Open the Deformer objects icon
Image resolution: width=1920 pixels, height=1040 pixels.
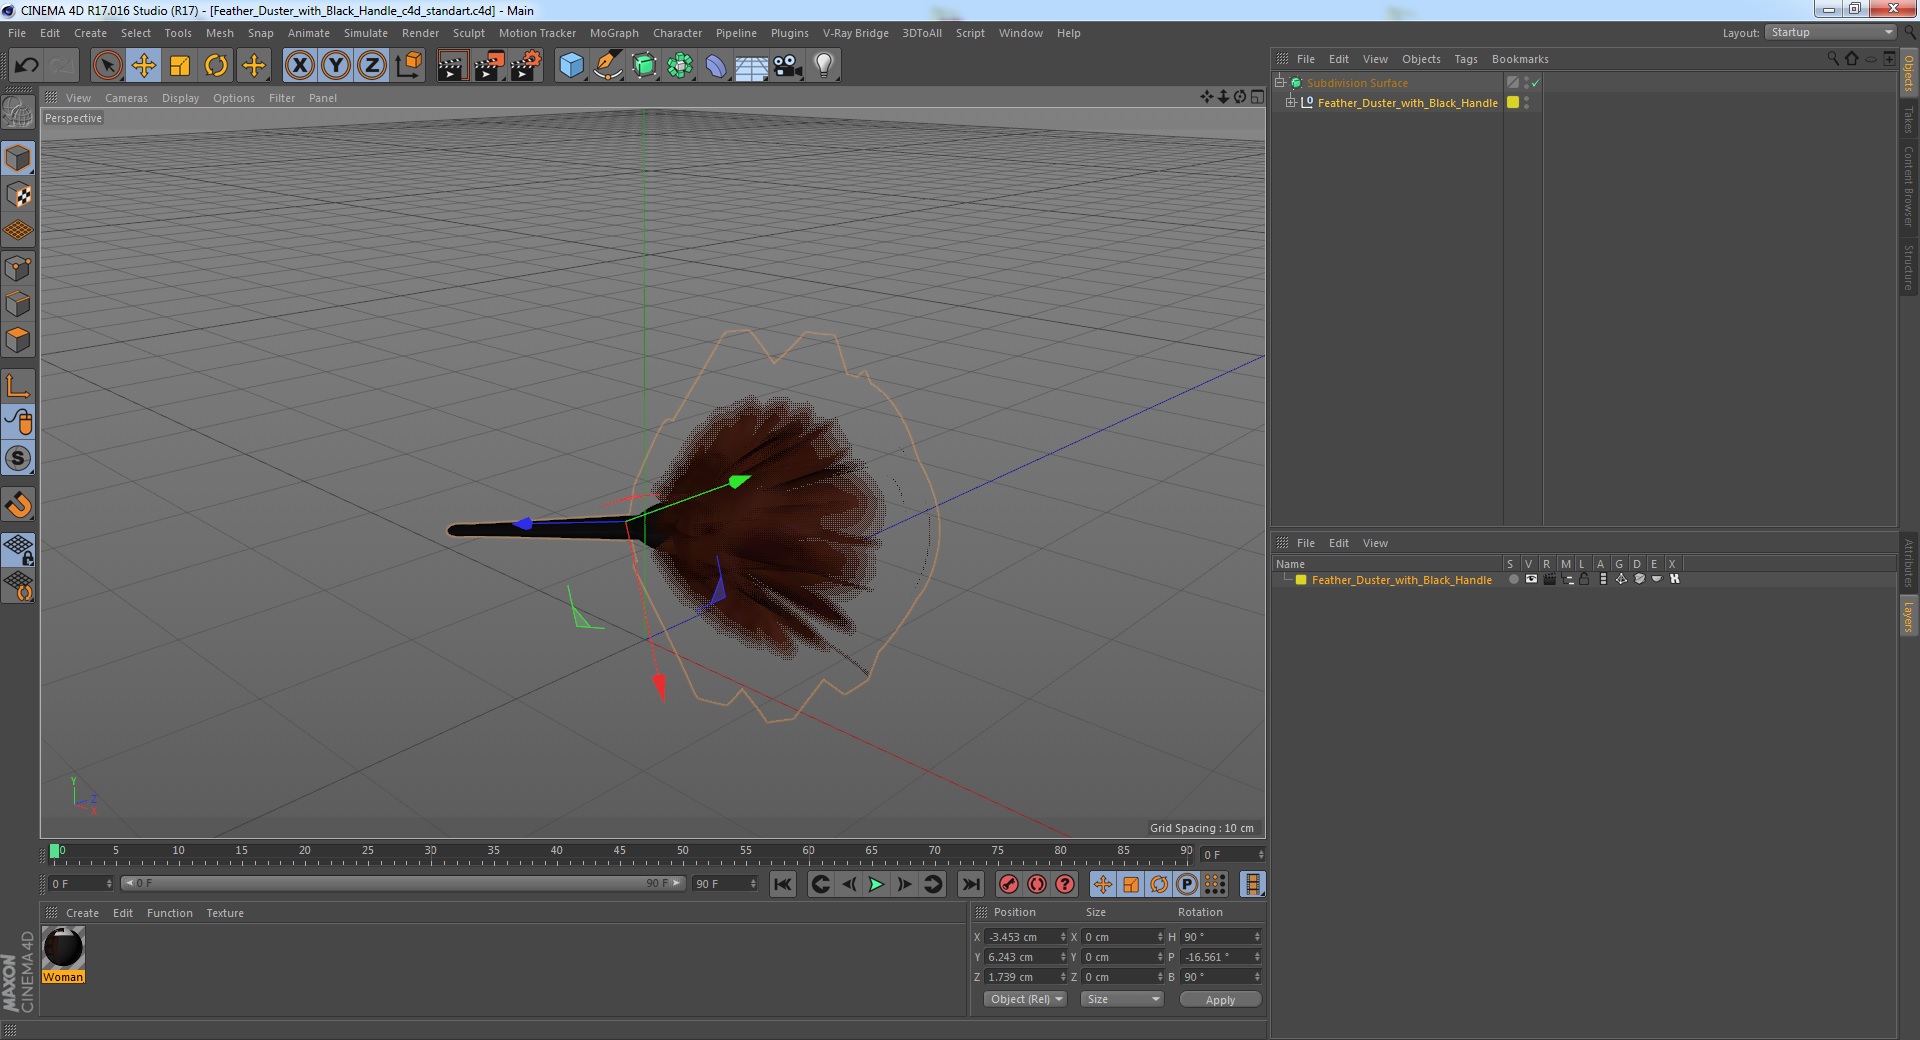click(x=716, y=66)
